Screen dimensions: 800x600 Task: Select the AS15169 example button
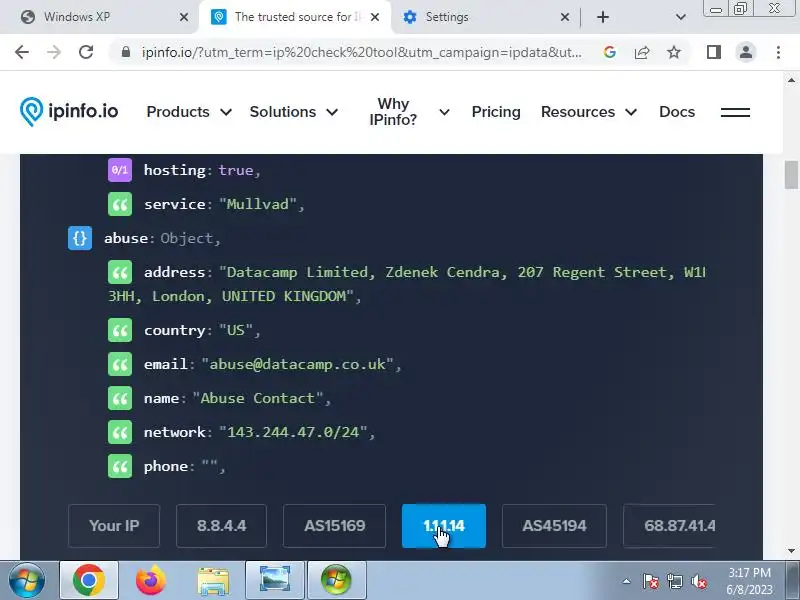[x=335, y=526]
